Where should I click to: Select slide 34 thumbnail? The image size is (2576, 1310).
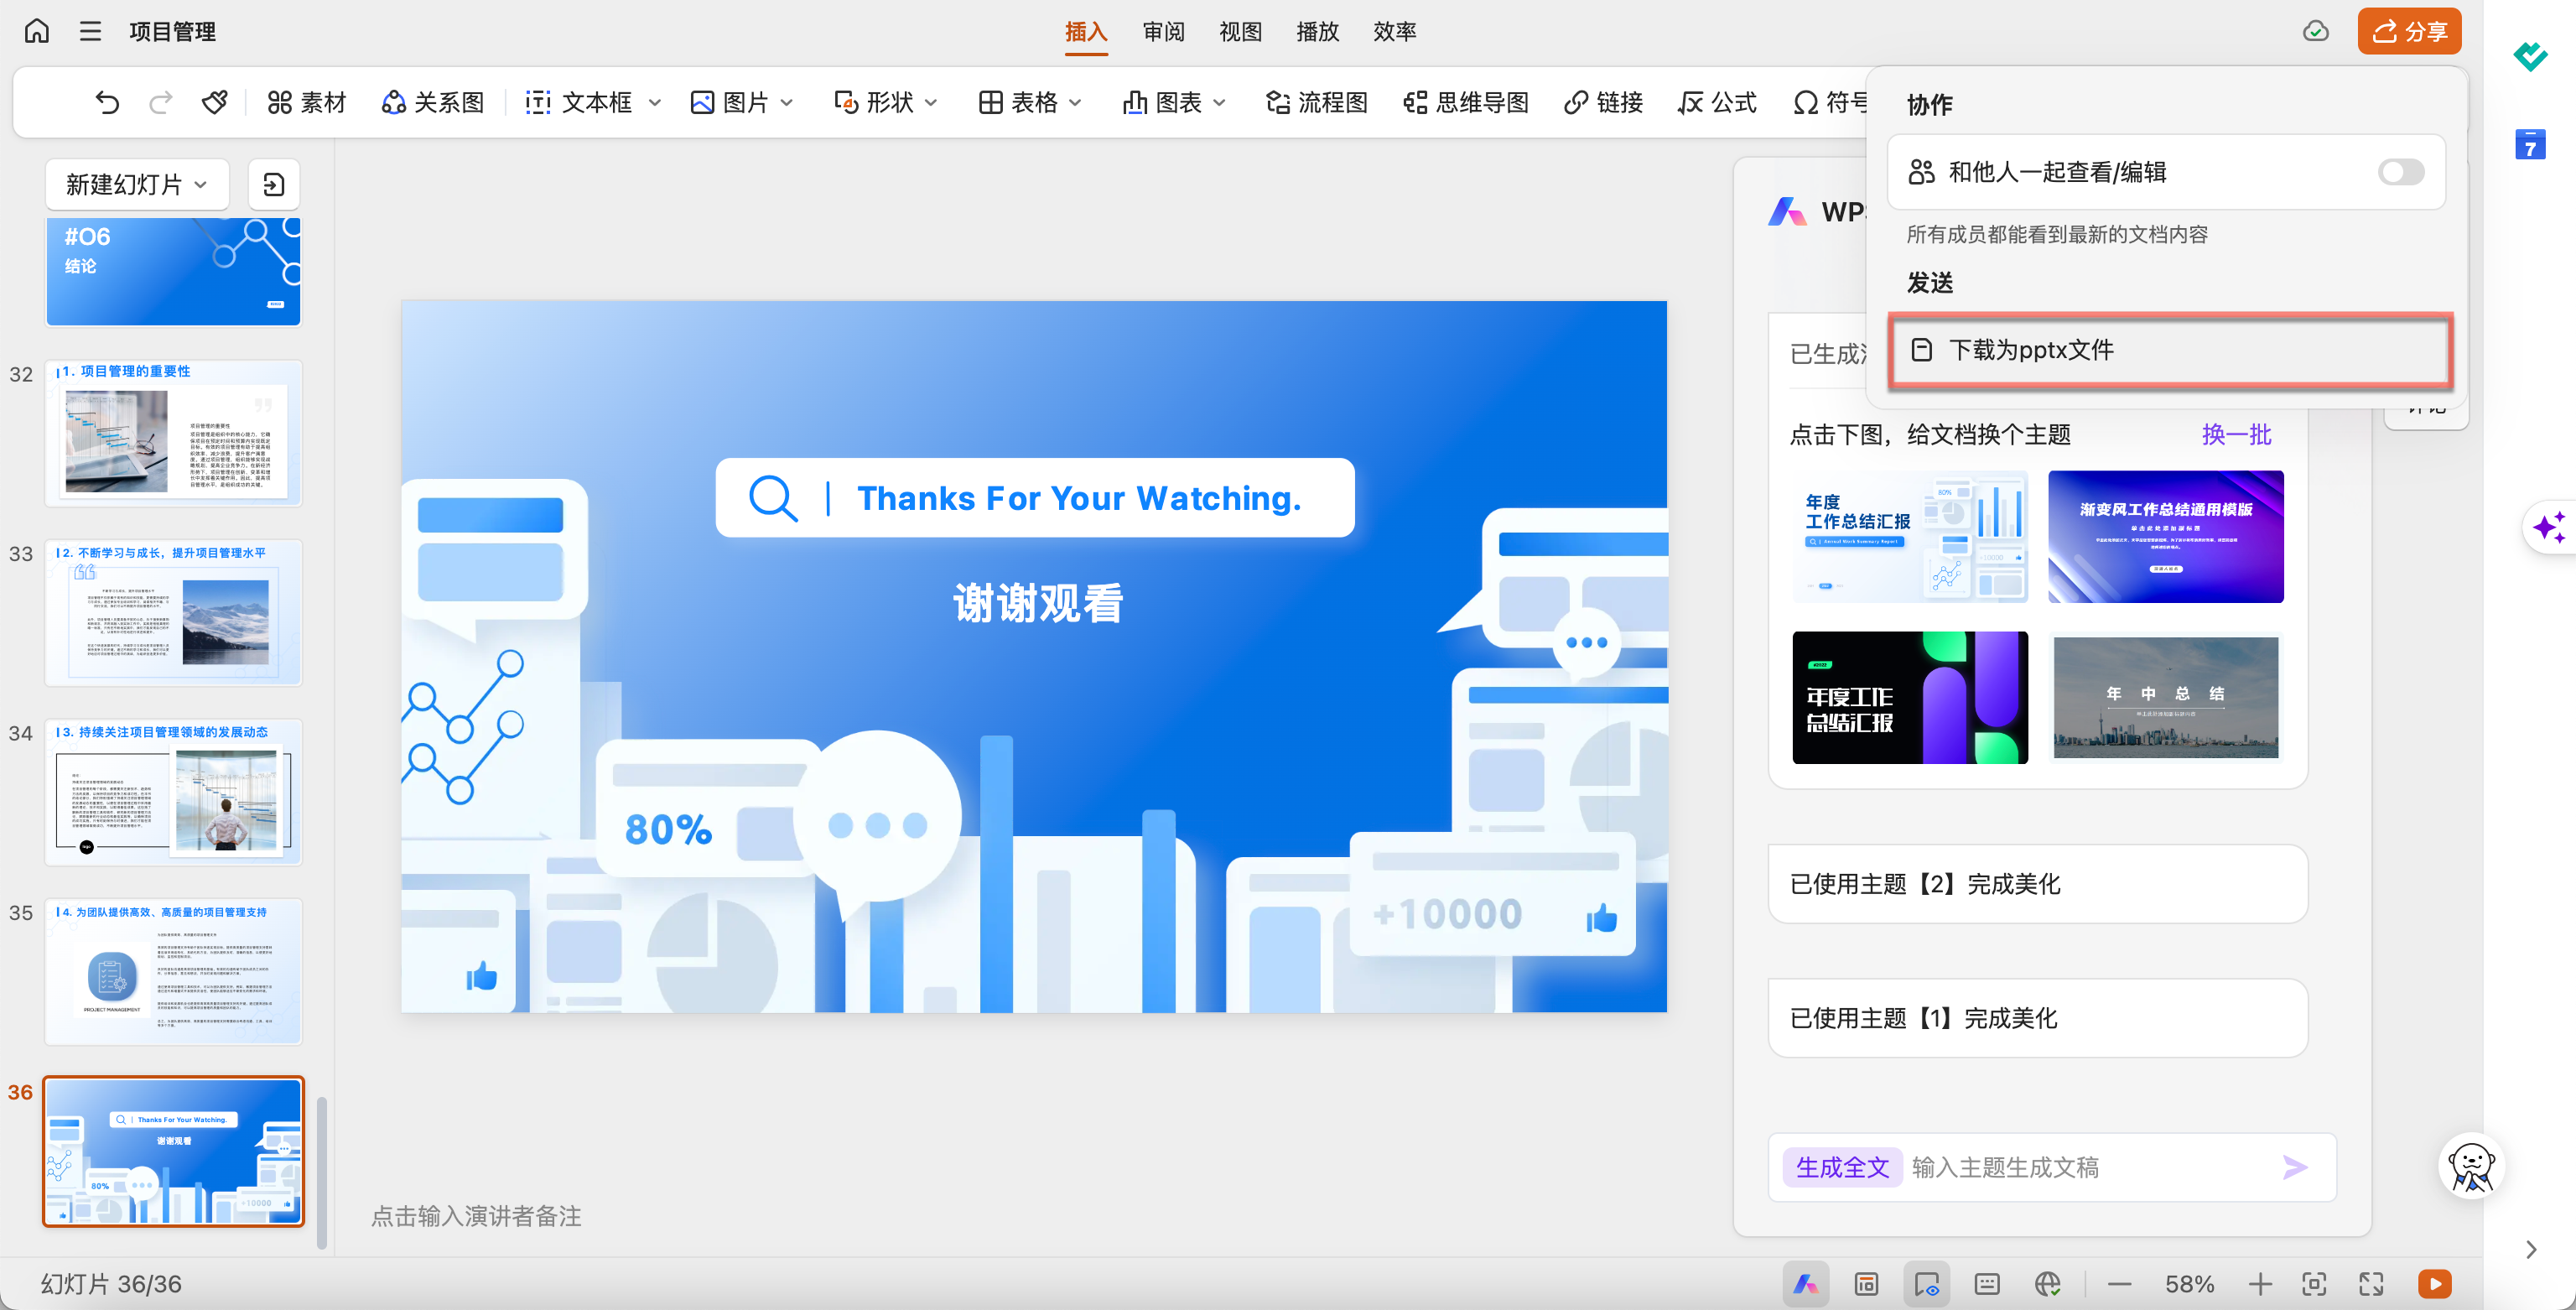coord(173,791)
